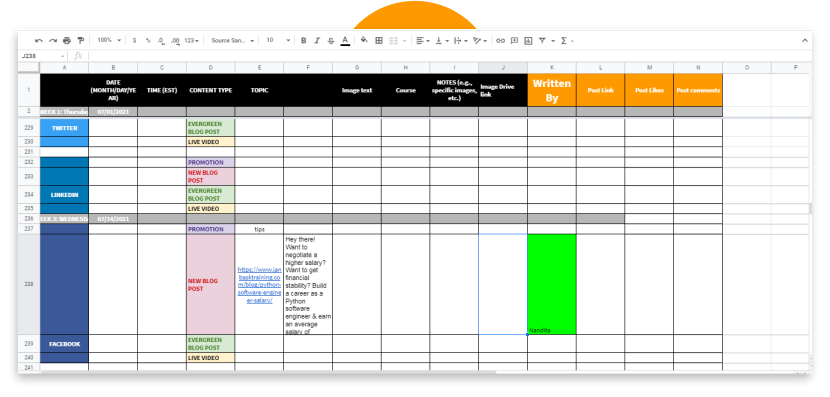
Task: Click the redo arrow icon
Action: point(52,40)
